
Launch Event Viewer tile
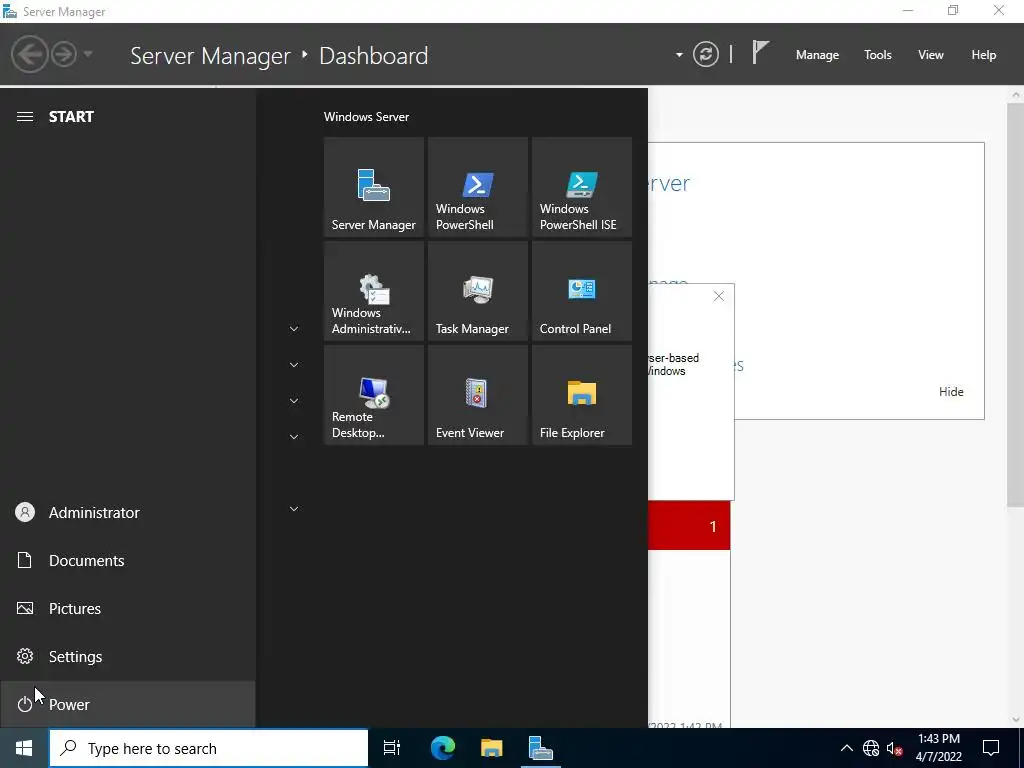pos(477,395)
